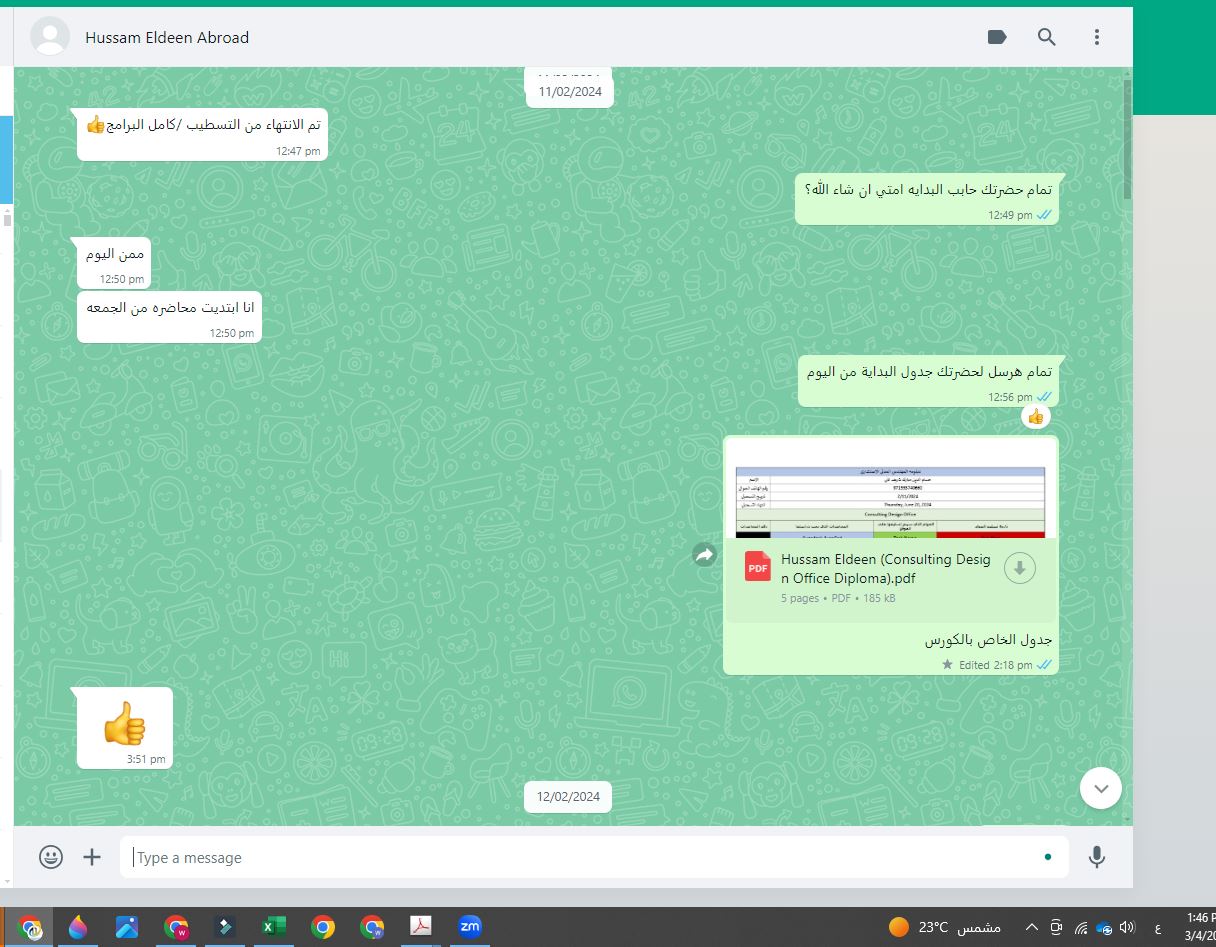The width and height of the screenshot is (1216, 947).
Task: Click the 12/02/2024 date chip
Action: 568,797
